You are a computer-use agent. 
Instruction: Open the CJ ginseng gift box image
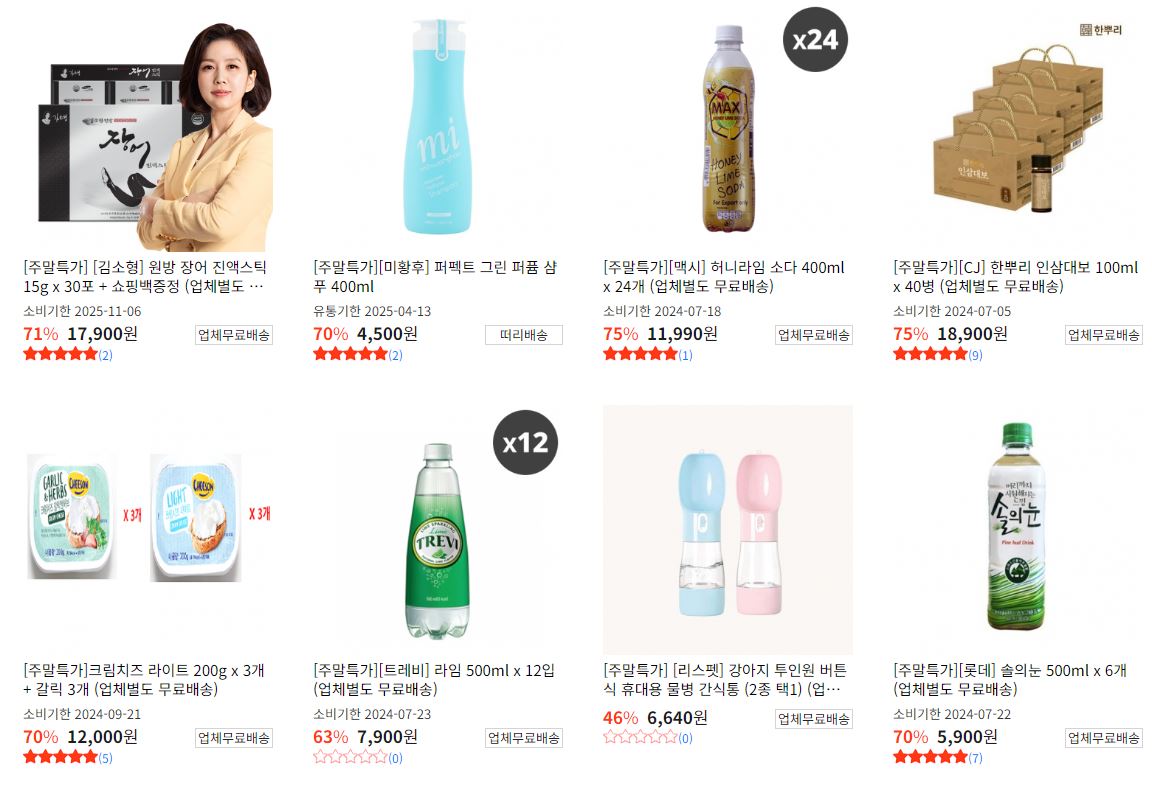(1018, 126)
